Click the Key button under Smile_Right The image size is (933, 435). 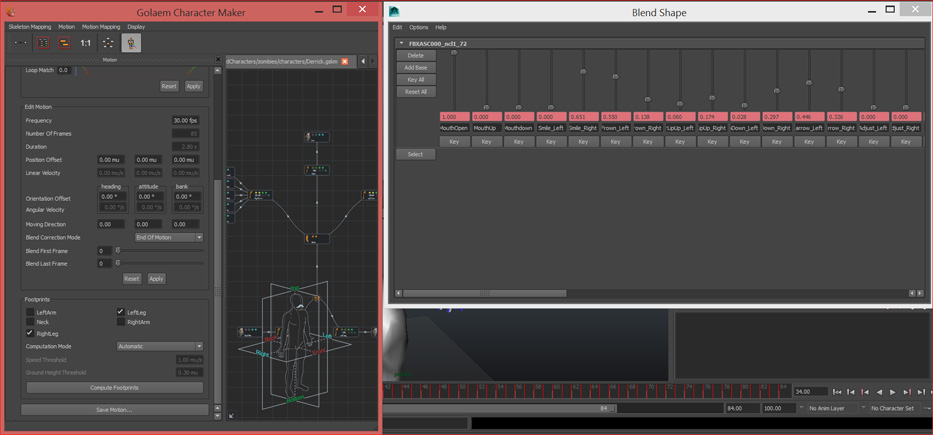point(583,142)
